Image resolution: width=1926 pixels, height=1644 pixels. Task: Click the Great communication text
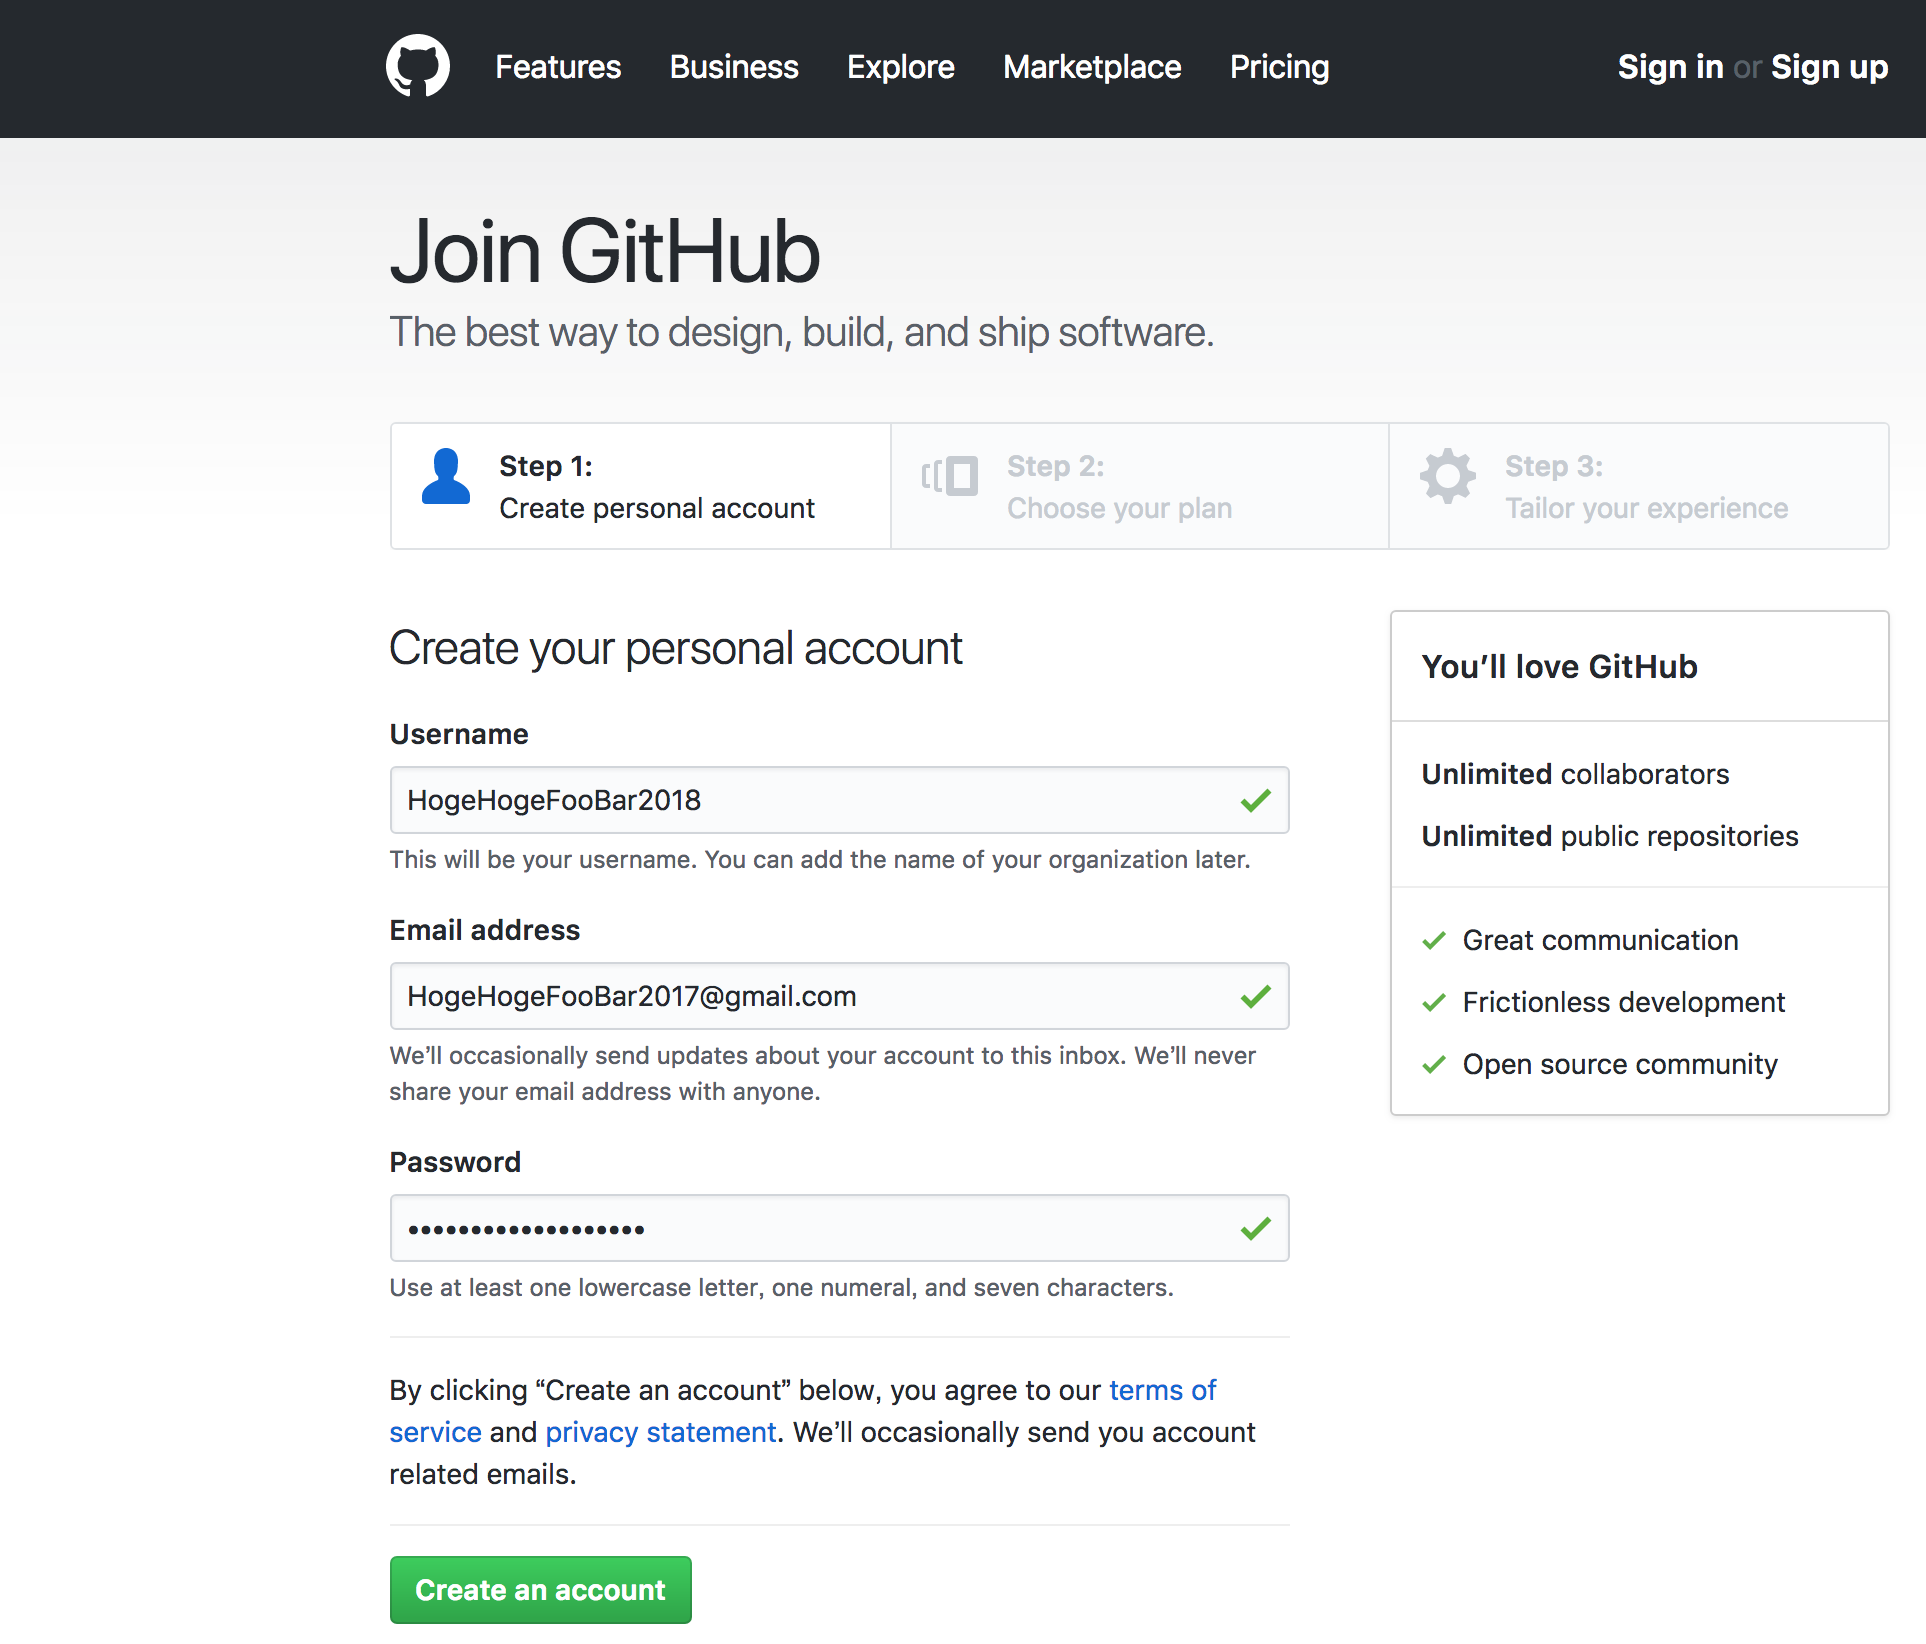1600,940
